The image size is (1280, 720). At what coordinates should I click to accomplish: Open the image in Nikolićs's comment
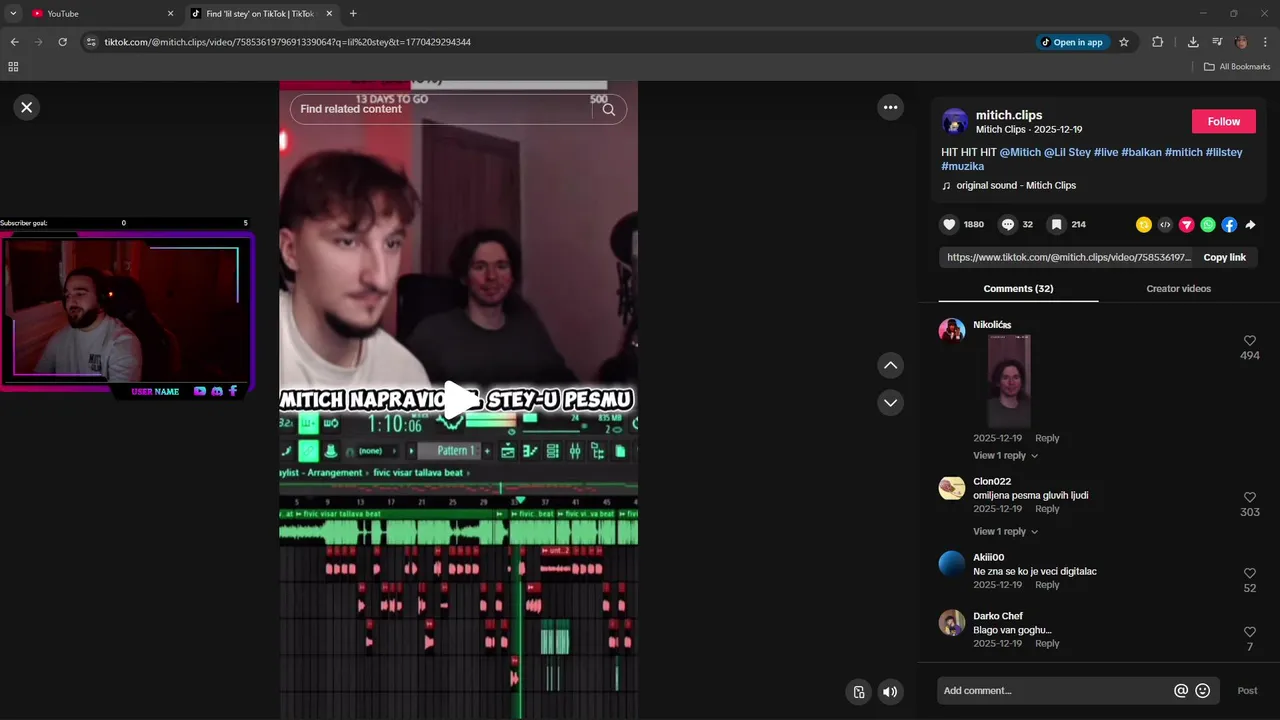click(x=1009, y=381)
